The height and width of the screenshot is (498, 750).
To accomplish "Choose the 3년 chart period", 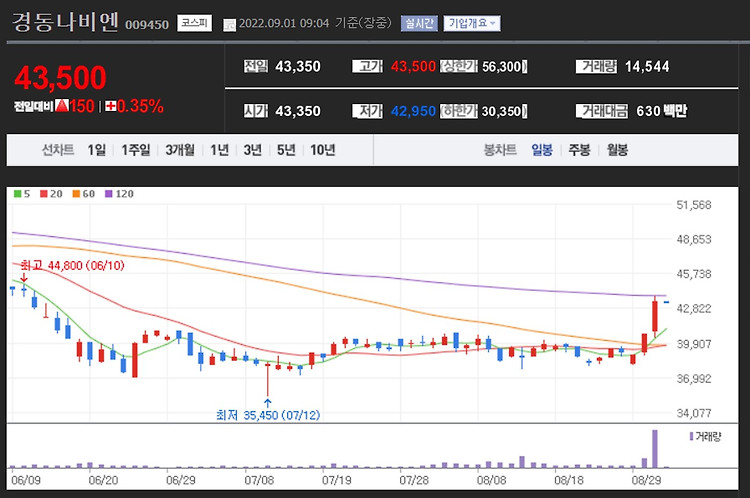I will (x=253, y=150).
